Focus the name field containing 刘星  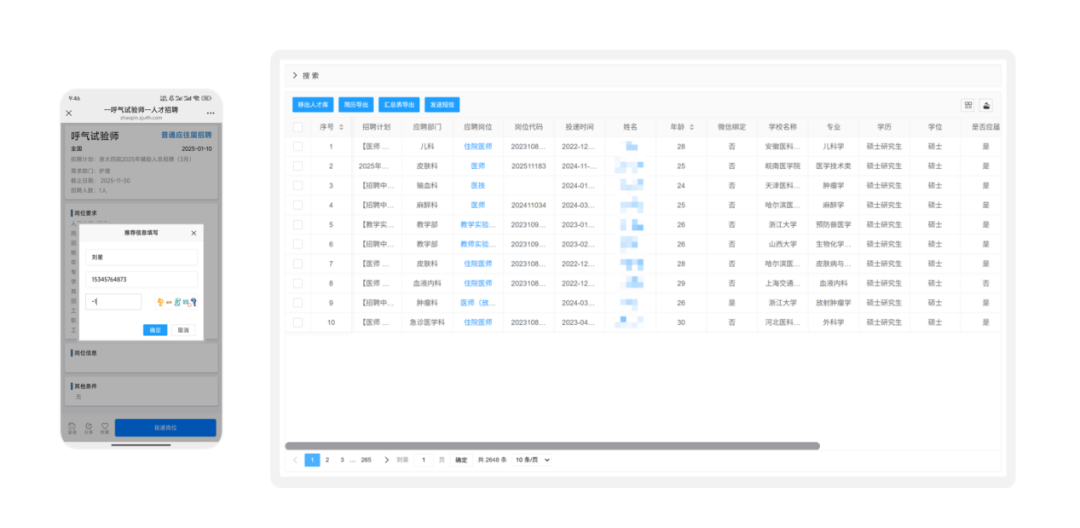141,257
